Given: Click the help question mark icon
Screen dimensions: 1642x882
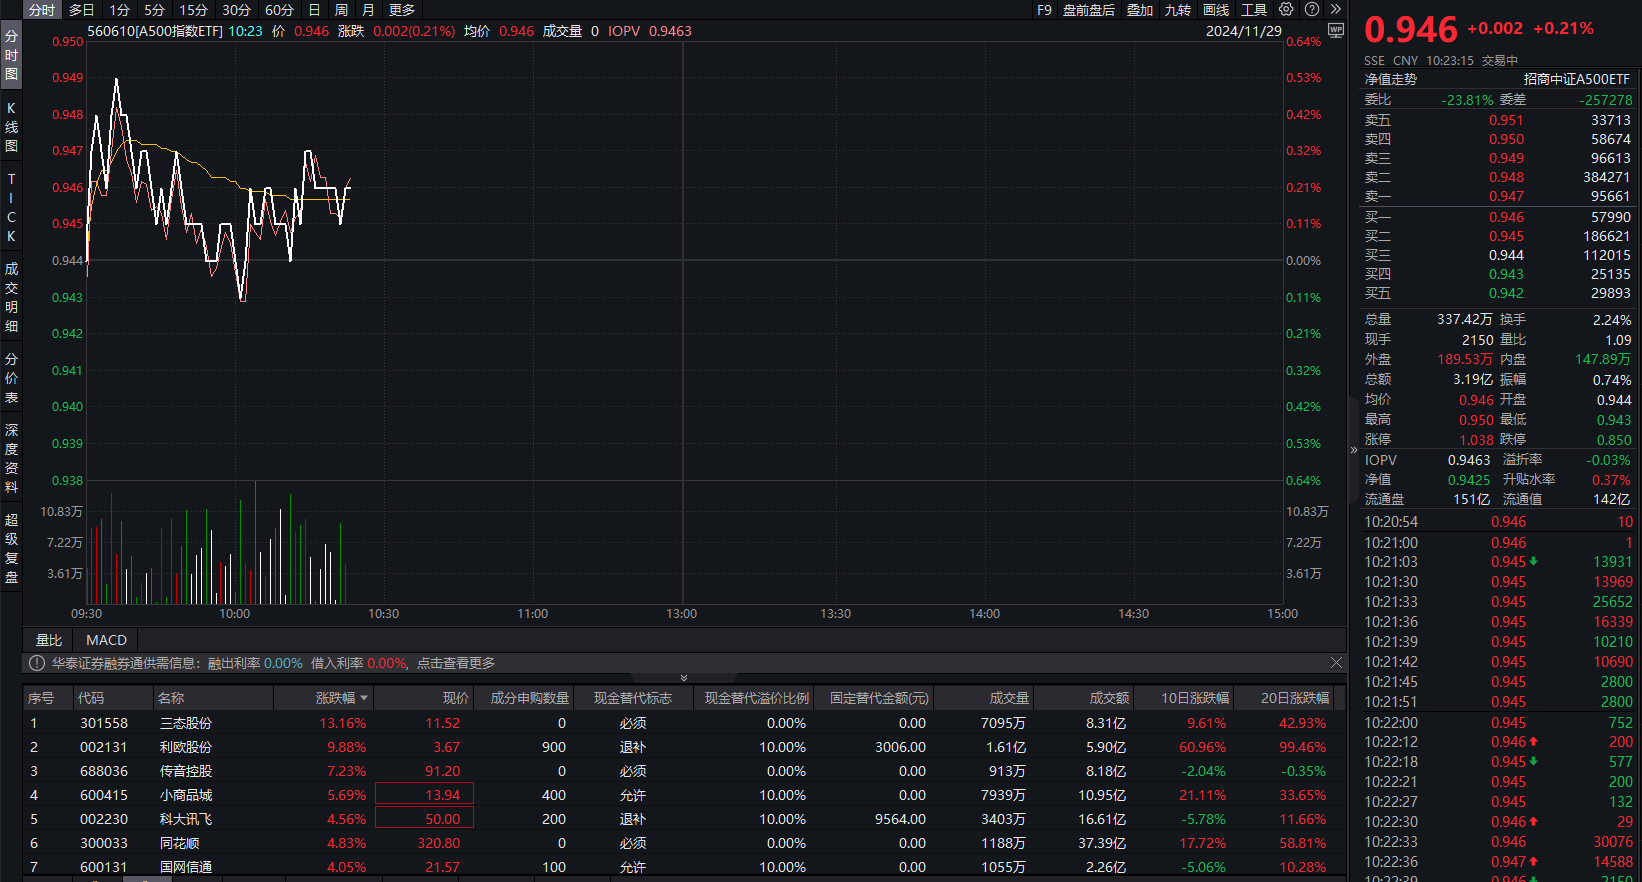Looking at the screenshot, I should click(1312, 10).
